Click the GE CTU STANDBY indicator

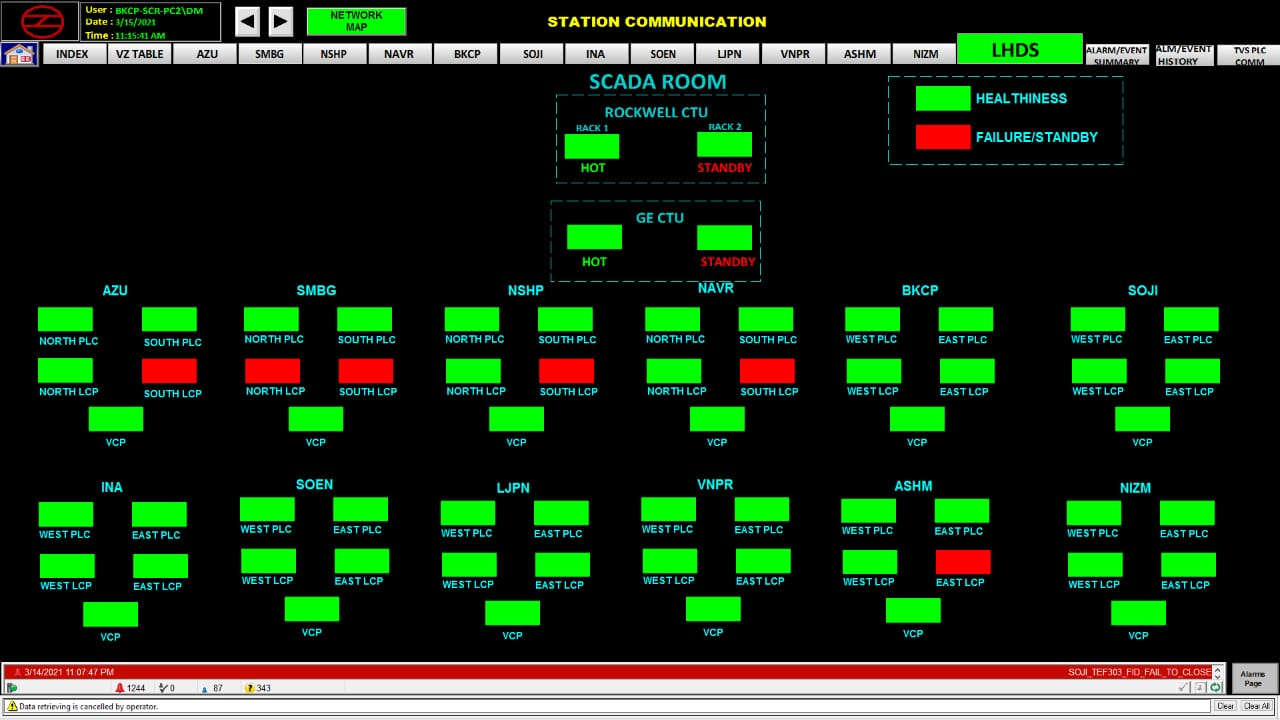pyautogui.click(x=724, y=238)
